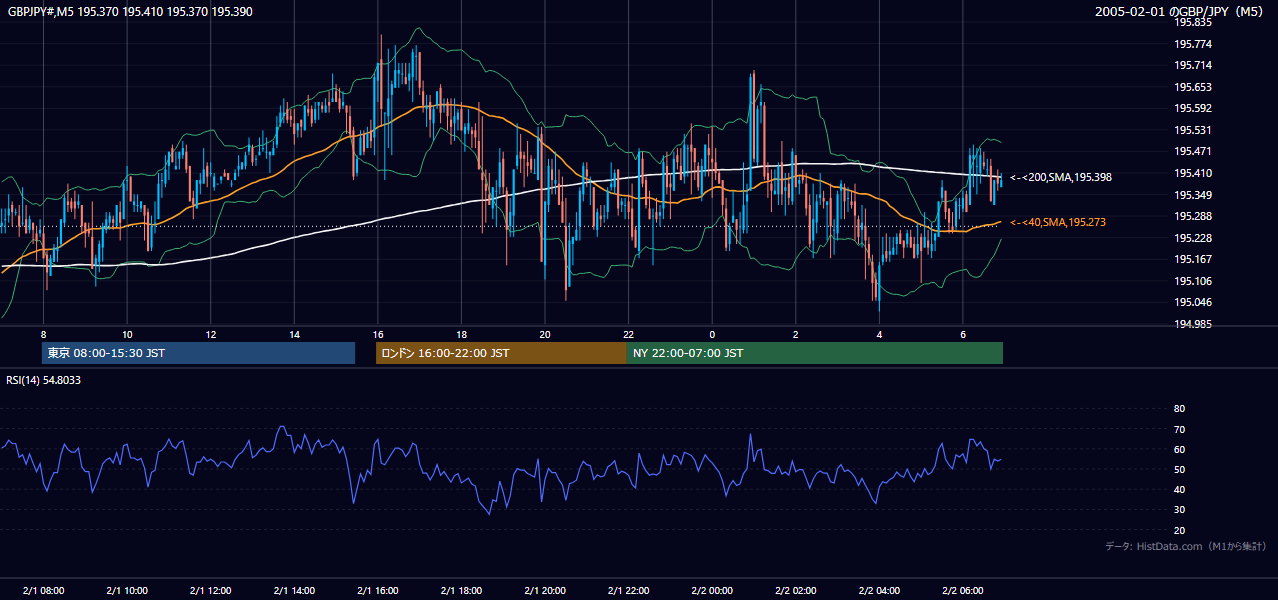Screen dimensions: 1278x600
Task: Click the 2/2 02:00 time label
Action: coord(795,591)
